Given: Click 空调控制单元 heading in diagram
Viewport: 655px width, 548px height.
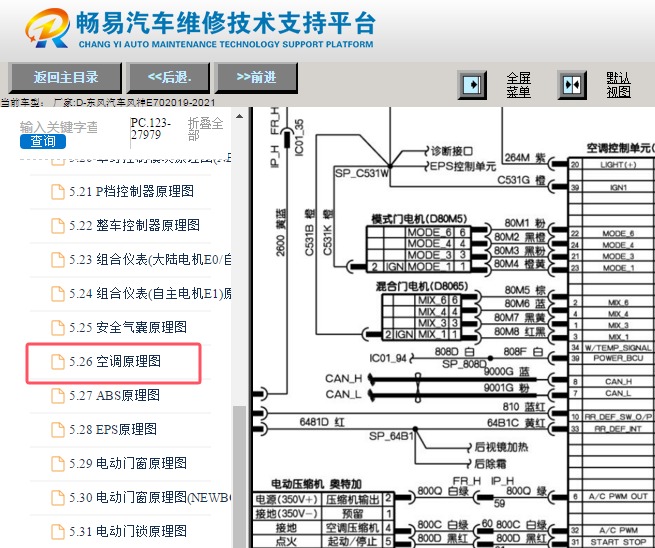Looking at the screenshot, I should [x=620, y=148].
